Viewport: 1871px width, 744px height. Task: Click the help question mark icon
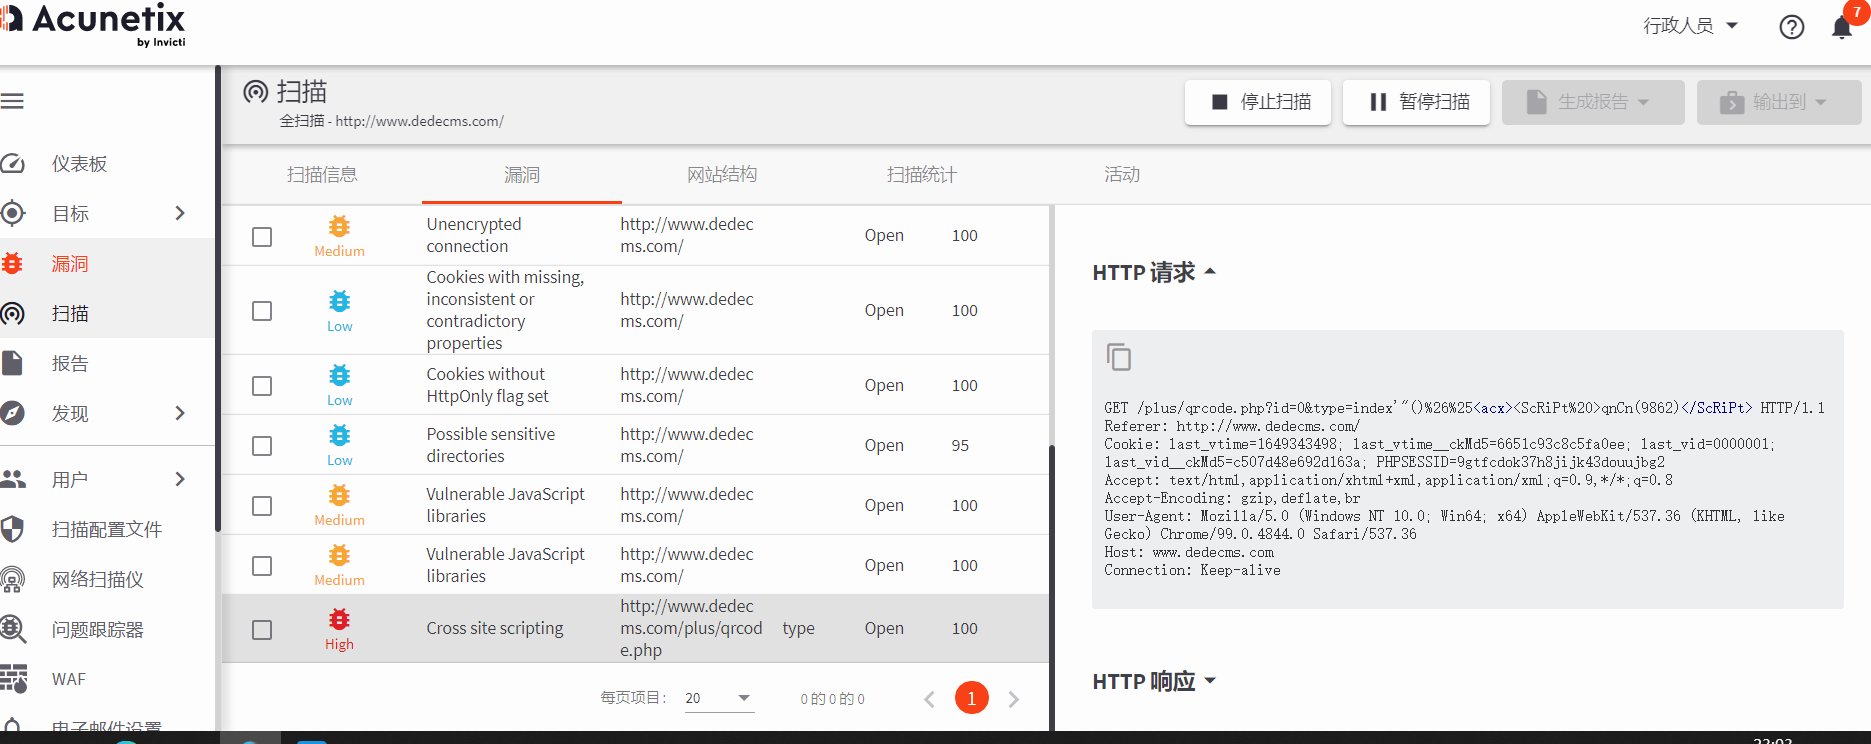click(x=1792, y=27)
